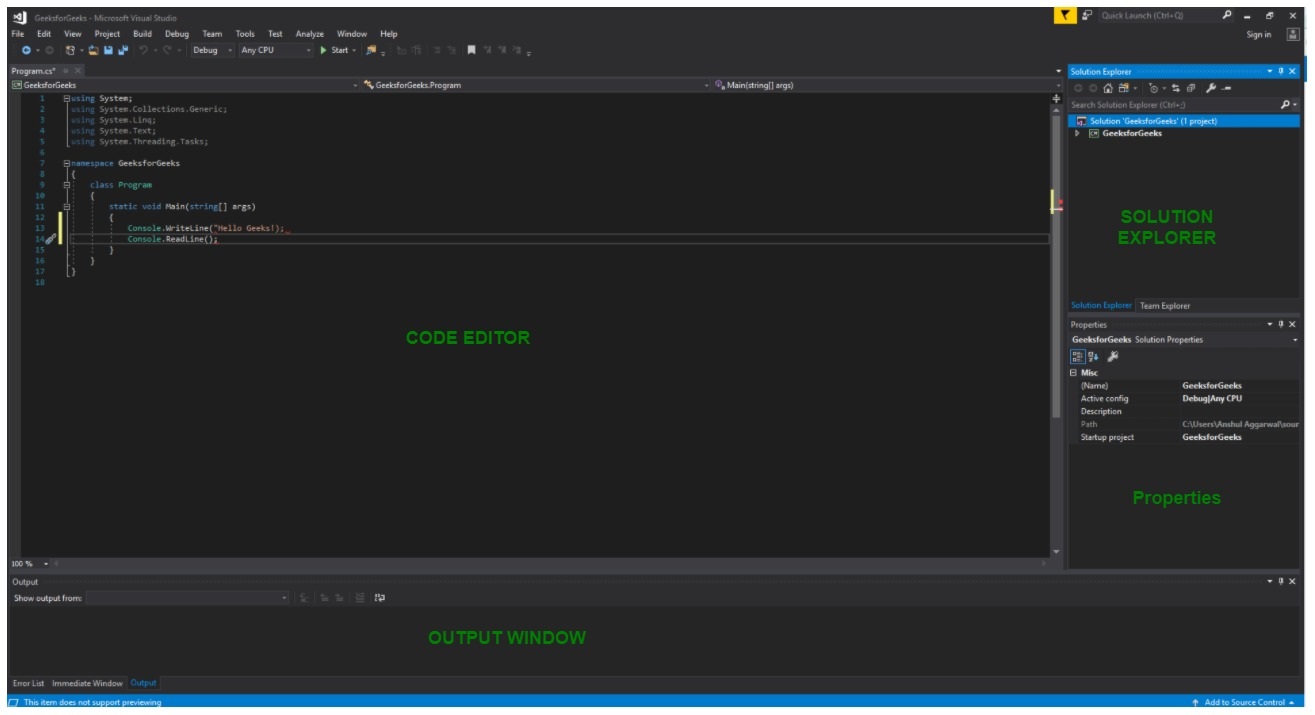Collapse the Misc category in Properties

click(x=1073, y=373)
